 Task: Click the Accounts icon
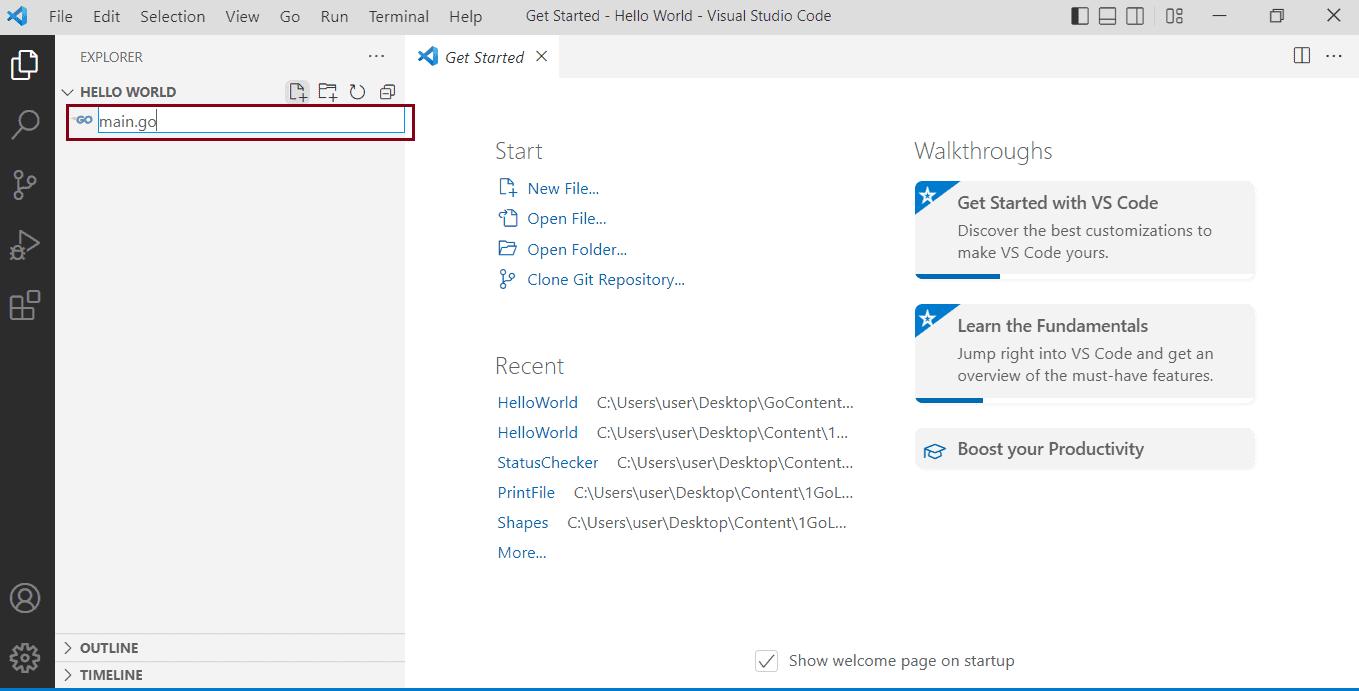pyautogui.click(x=25, y=598)
